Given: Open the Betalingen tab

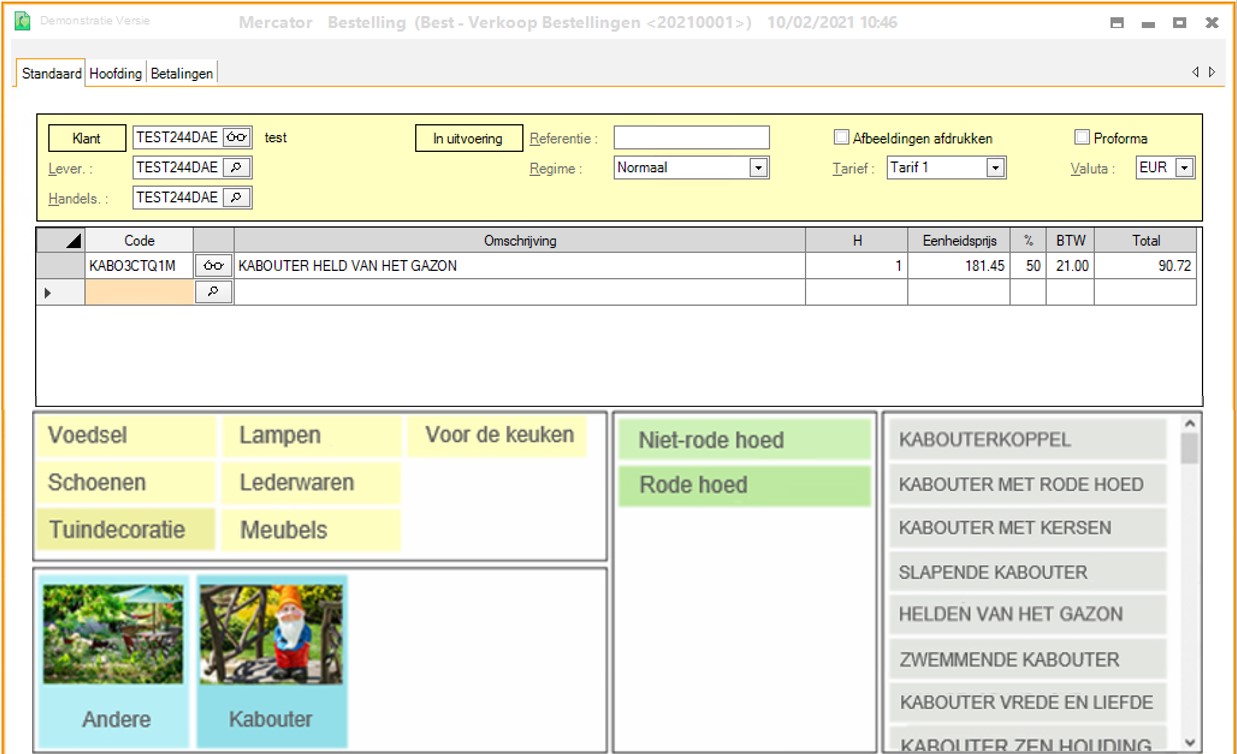Looking at the screenshot, I should (x=181, y=73).
